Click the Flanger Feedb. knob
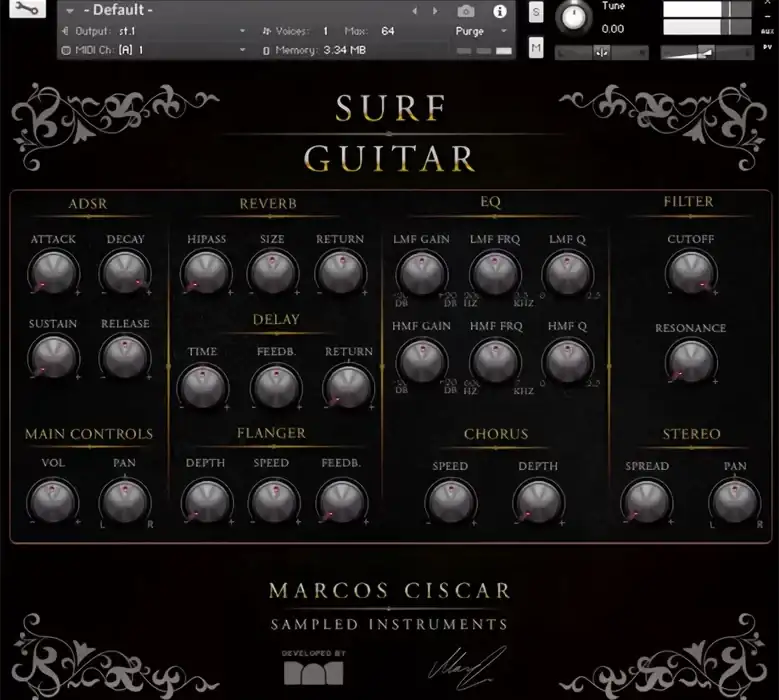Viewport: 779px width, 700px height. click(x=341, y=500)
